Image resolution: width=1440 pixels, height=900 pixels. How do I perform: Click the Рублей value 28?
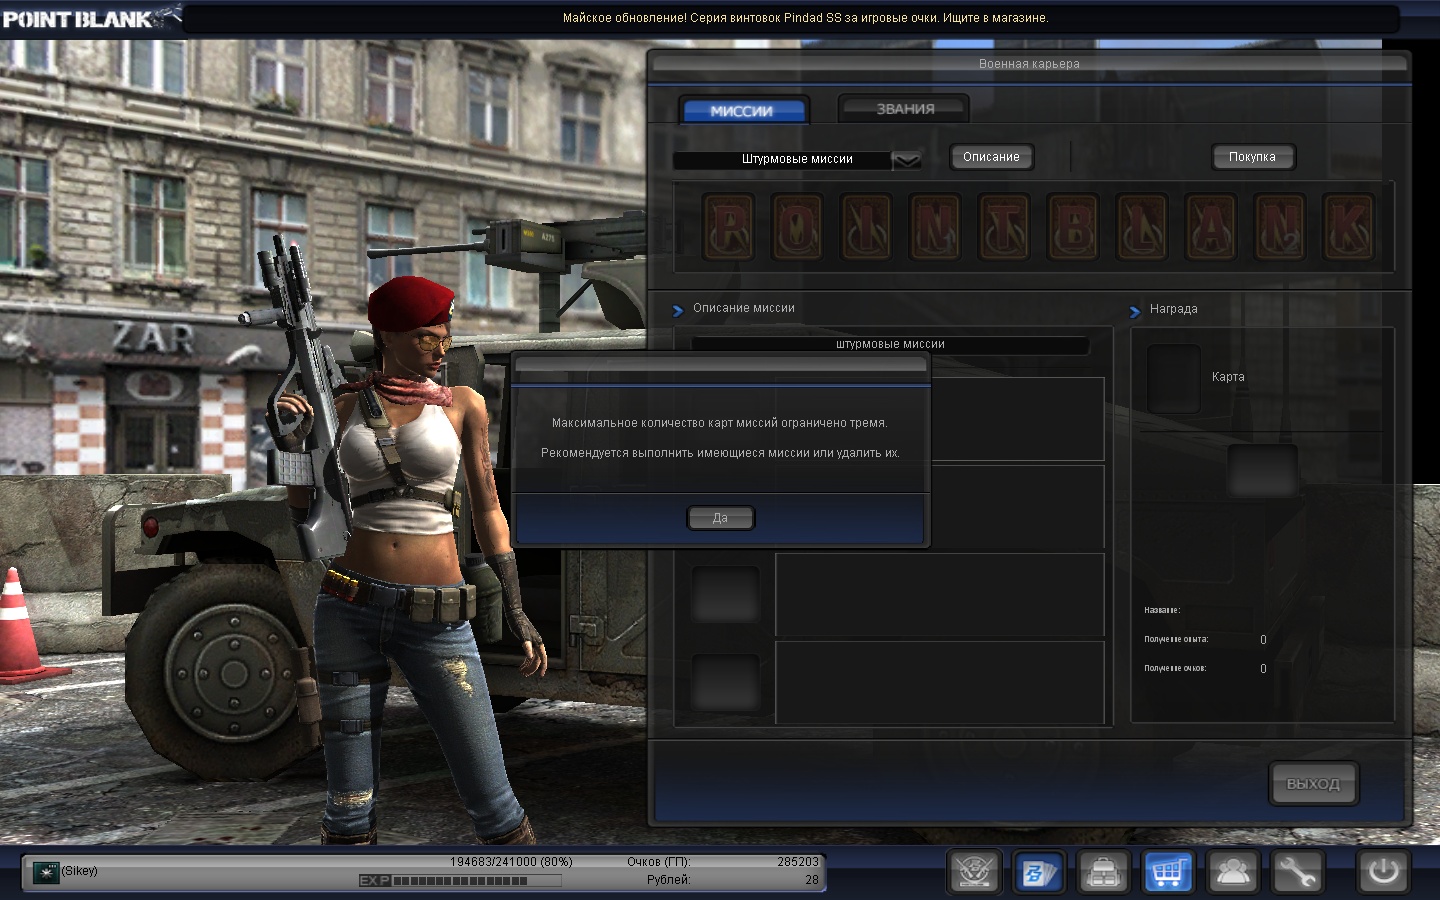(812, 880)
